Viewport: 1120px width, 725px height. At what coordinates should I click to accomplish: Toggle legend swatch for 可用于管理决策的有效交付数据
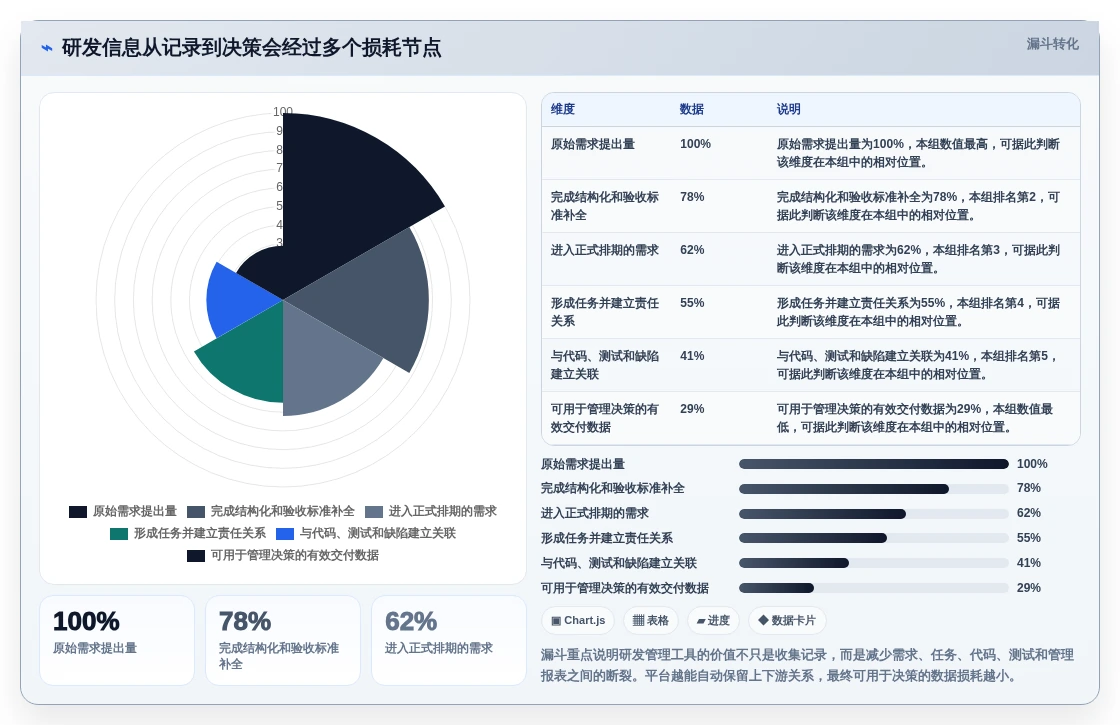tap(196, 556)
